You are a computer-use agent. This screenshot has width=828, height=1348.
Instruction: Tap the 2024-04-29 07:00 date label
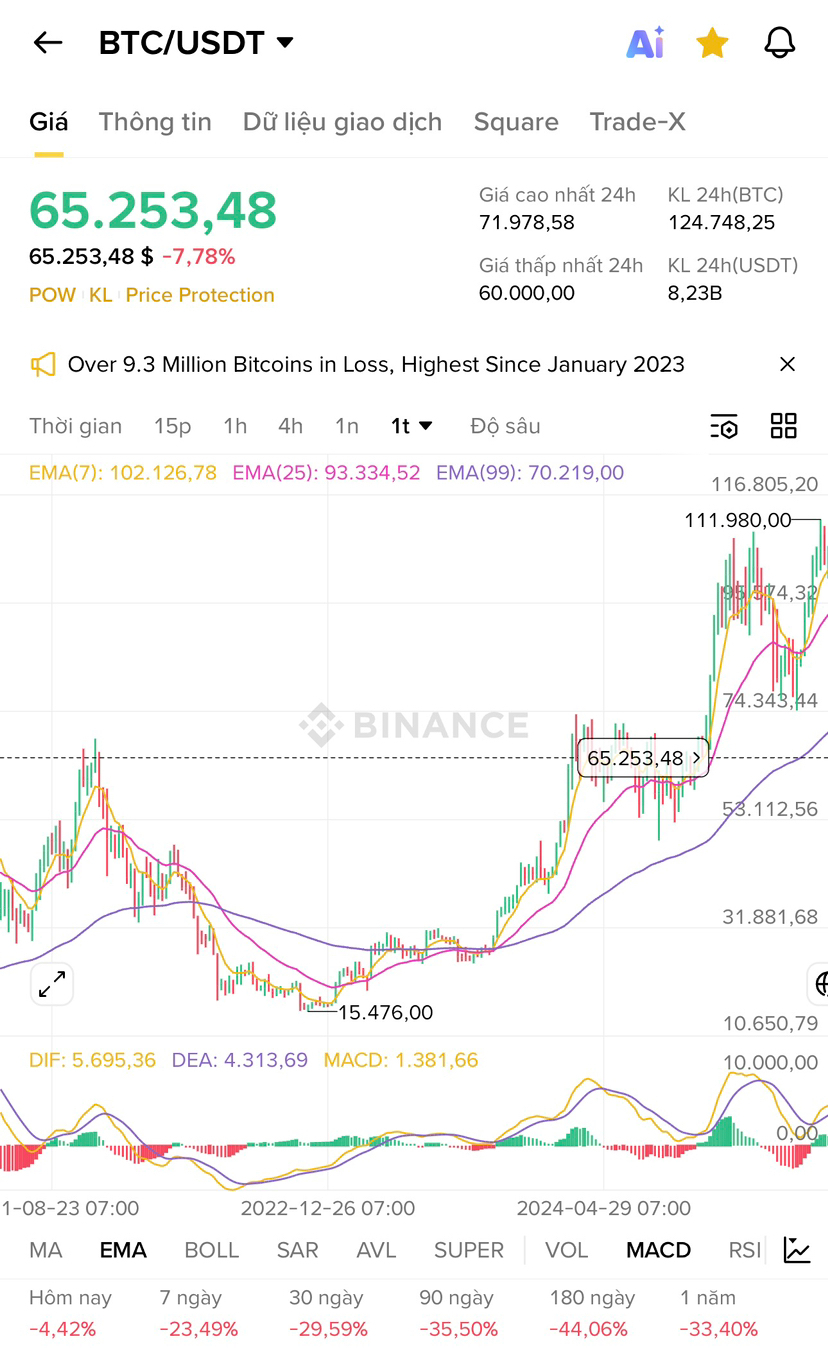click(604, 1208)
